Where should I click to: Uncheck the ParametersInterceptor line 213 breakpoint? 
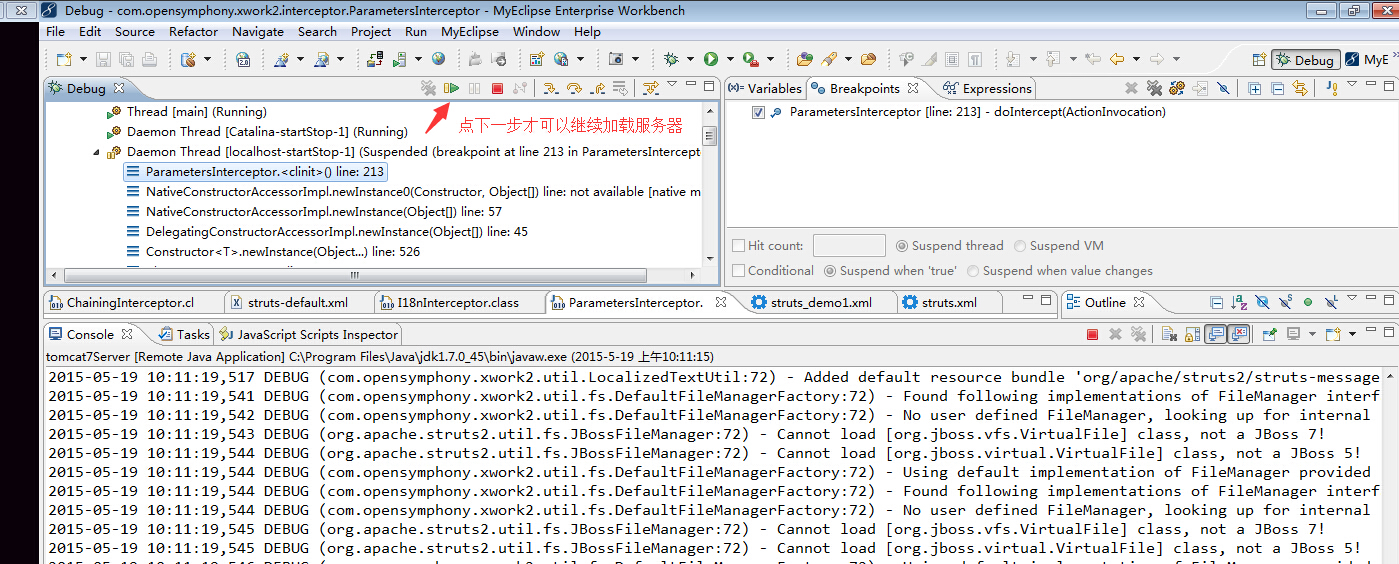[758, 113]
